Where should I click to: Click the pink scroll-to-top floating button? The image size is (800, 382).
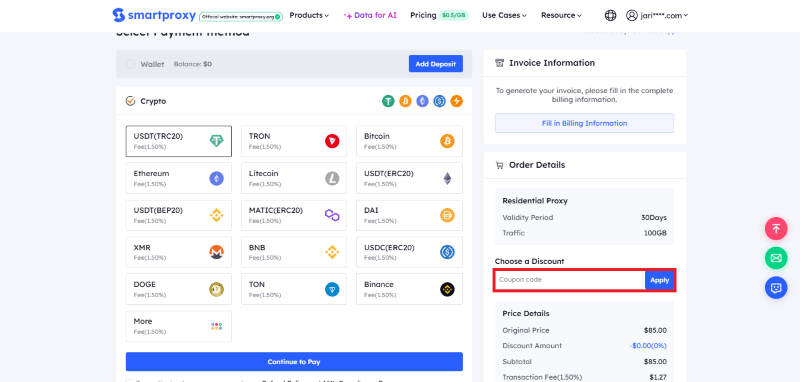click(776, 228)
